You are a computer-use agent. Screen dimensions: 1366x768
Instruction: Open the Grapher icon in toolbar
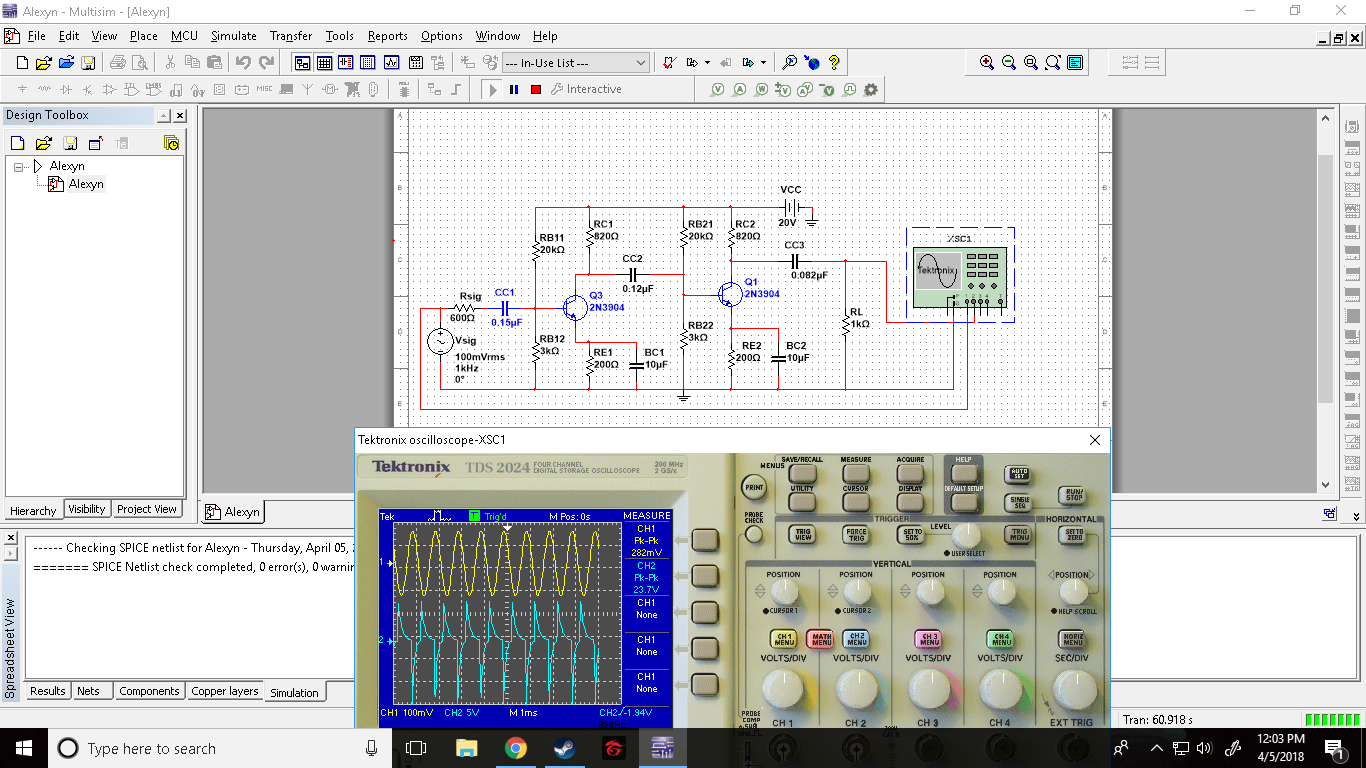[391, 62]
